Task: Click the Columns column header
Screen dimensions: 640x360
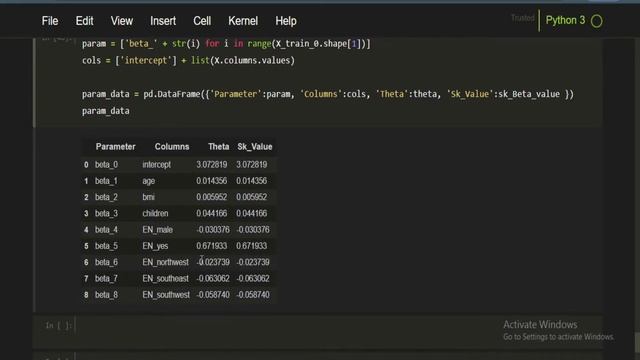Action: (x=172, y=147)
